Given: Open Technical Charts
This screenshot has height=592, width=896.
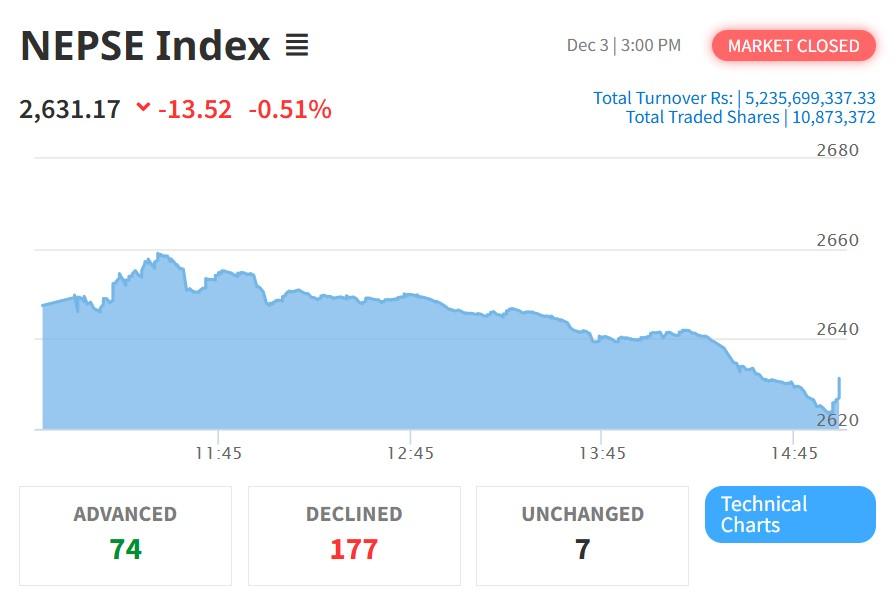Looking at the screenshot, I should 789,514.
